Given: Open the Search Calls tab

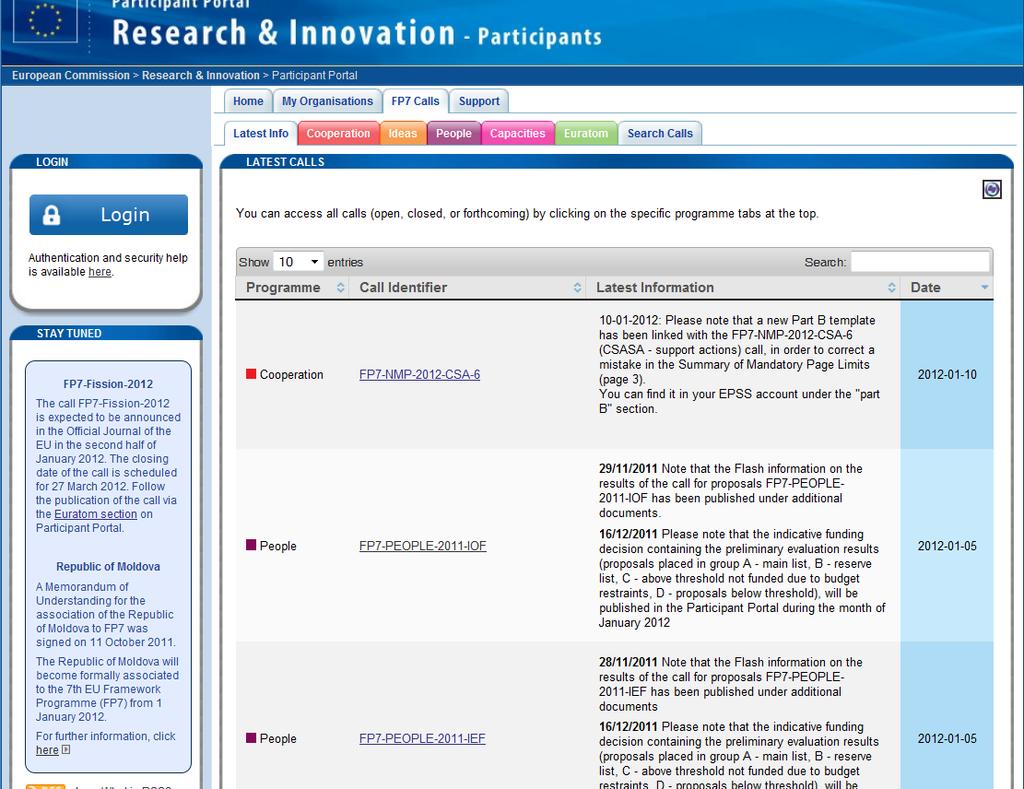Looking at the screenshot, I should coord(660,133).
